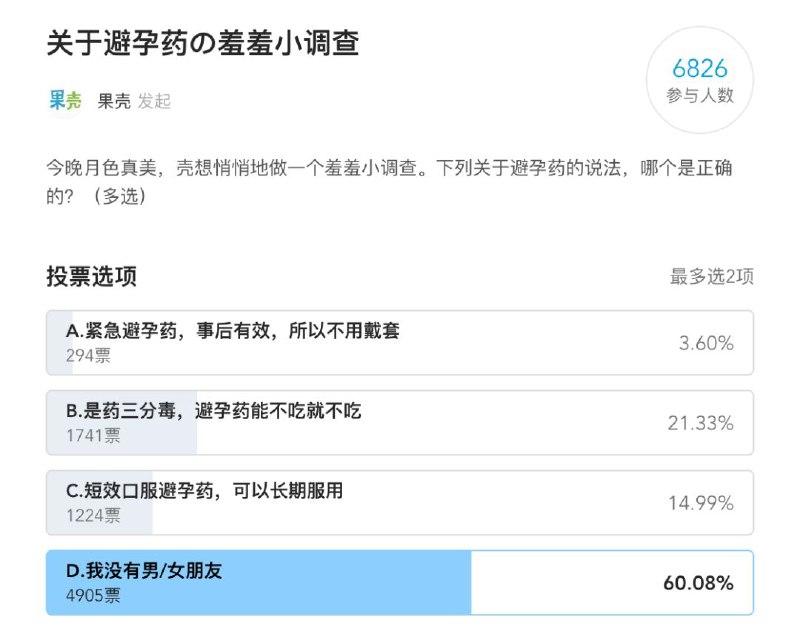Screen dimensions: 800x637
Task: Click the 6826 participant count circle
Action: pyautogui.click(x=699, y=80)
